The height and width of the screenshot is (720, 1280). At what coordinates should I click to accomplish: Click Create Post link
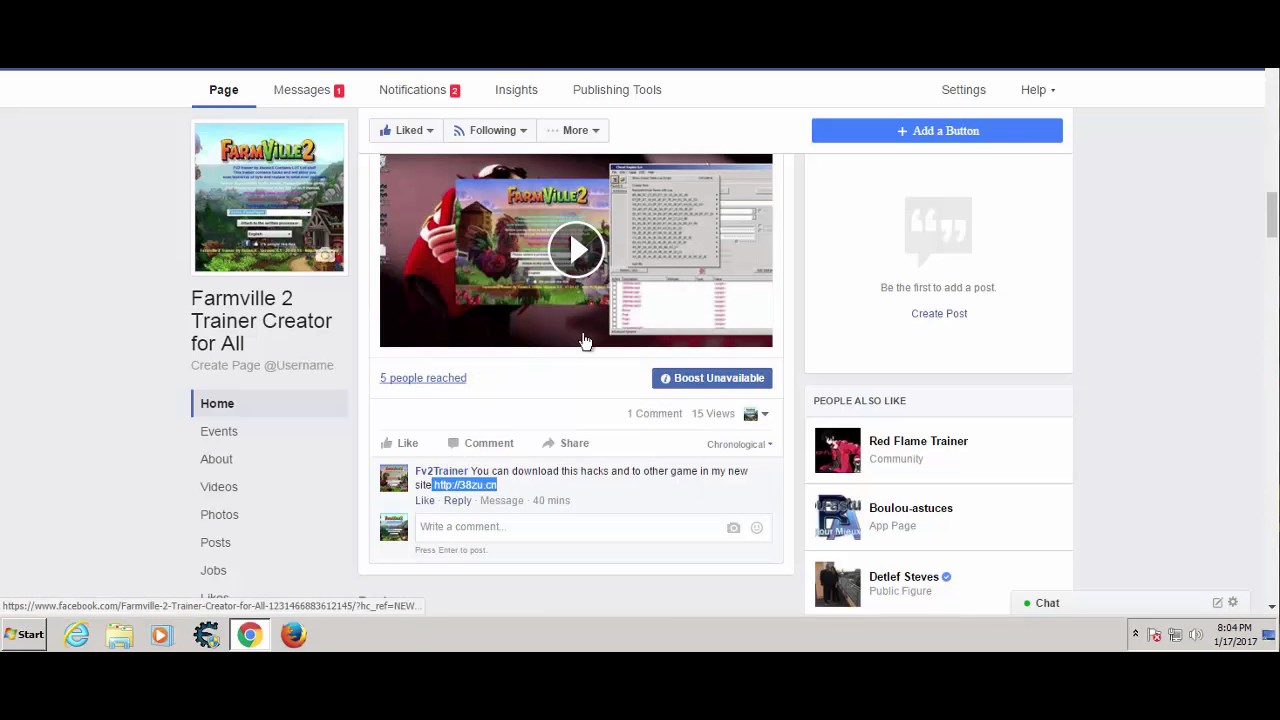tap(939, 313)
